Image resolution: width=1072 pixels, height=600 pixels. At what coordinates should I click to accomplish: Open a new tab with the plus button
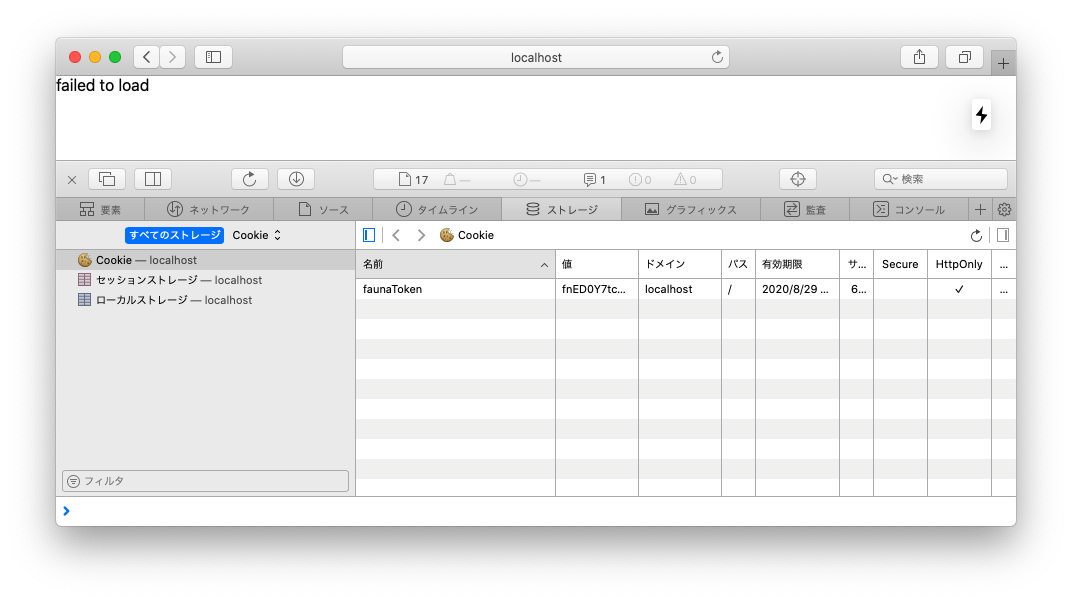pos(1003,64)
